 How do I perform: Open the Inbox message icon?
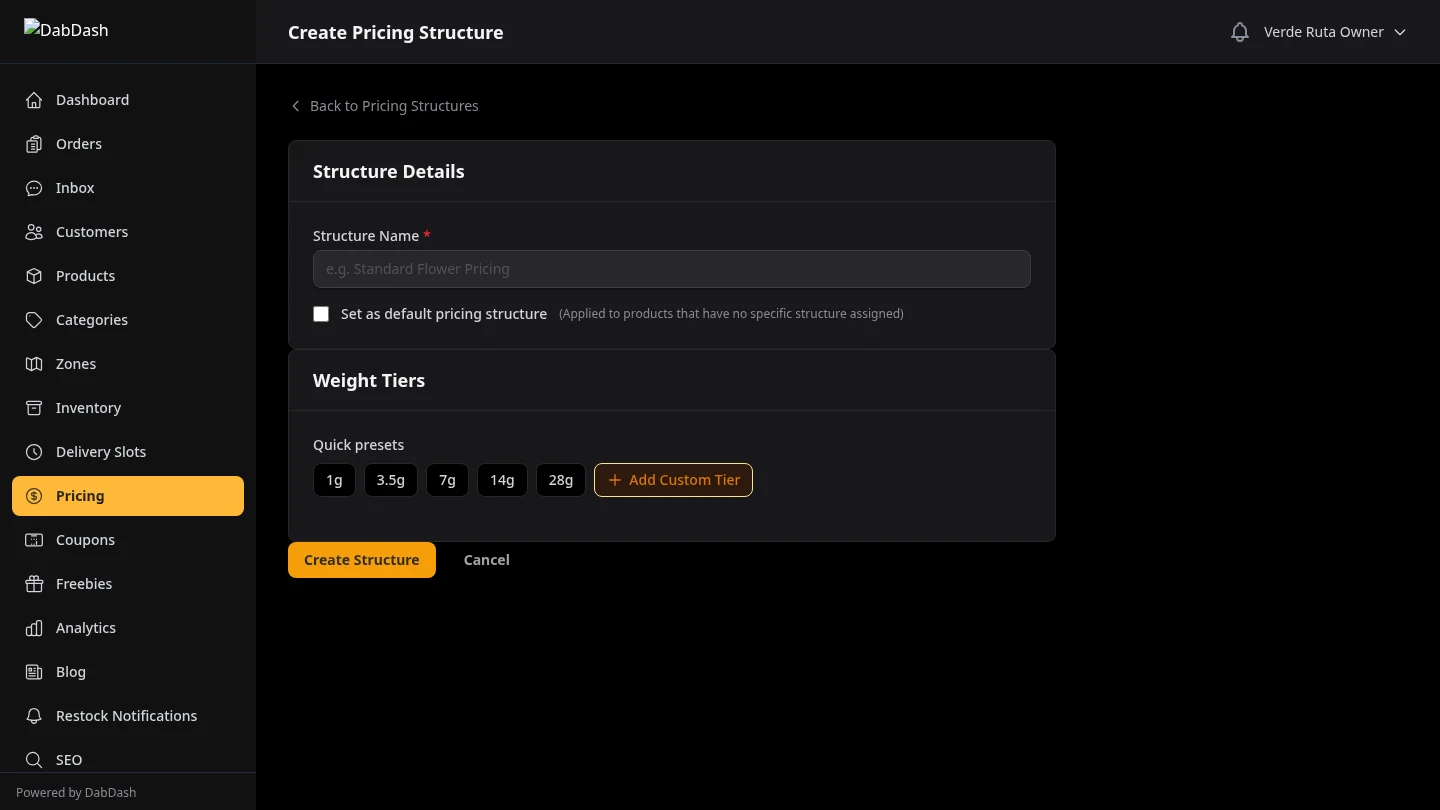point(33,188)
